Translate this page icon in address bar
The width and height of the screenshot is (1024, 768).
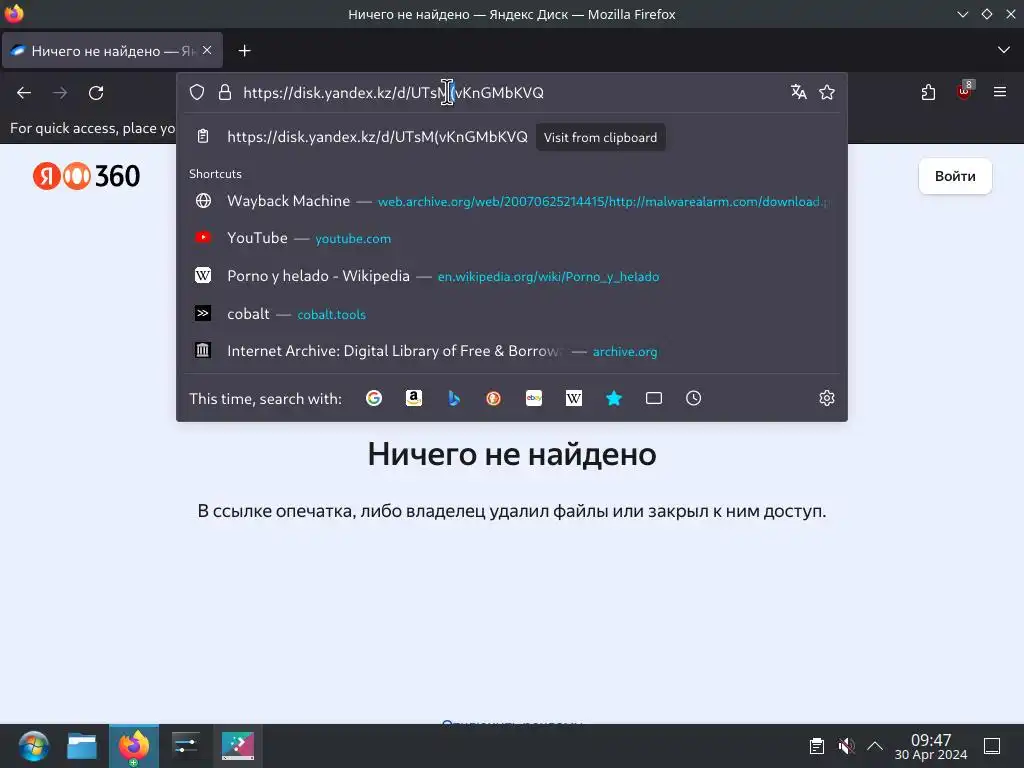798,92
